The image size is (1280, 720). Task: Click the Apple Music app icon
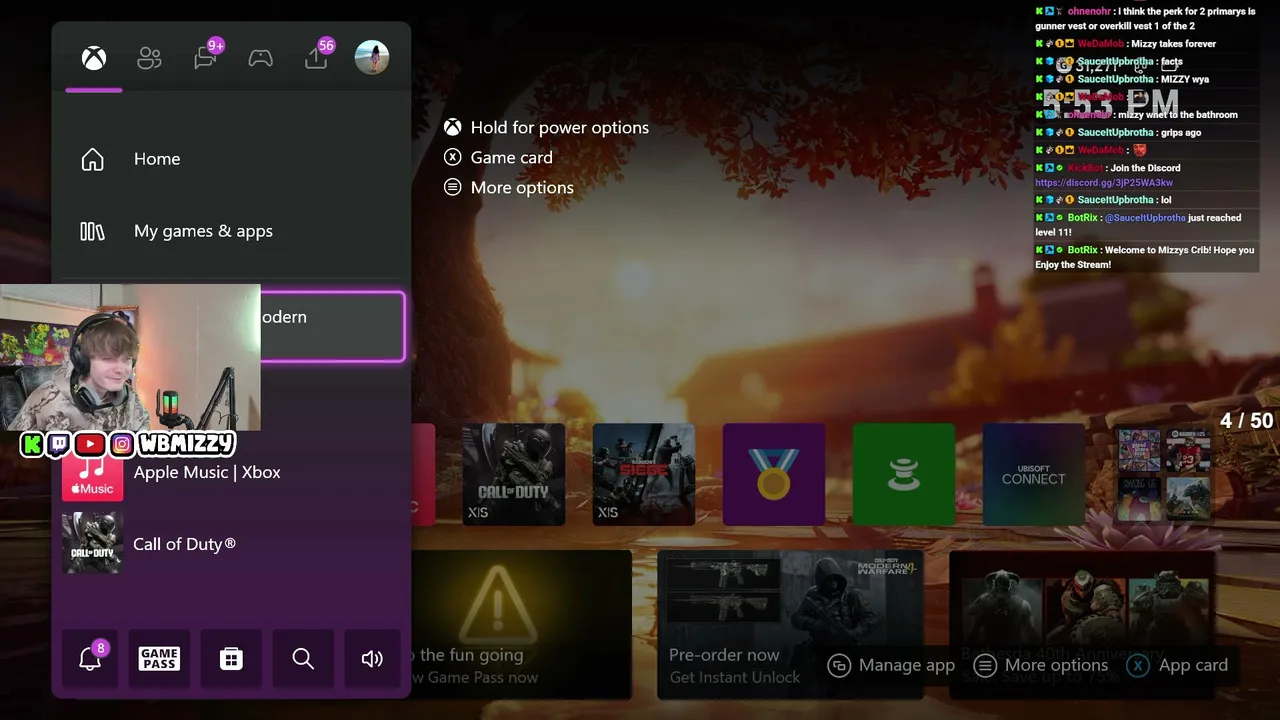(92, 472)
